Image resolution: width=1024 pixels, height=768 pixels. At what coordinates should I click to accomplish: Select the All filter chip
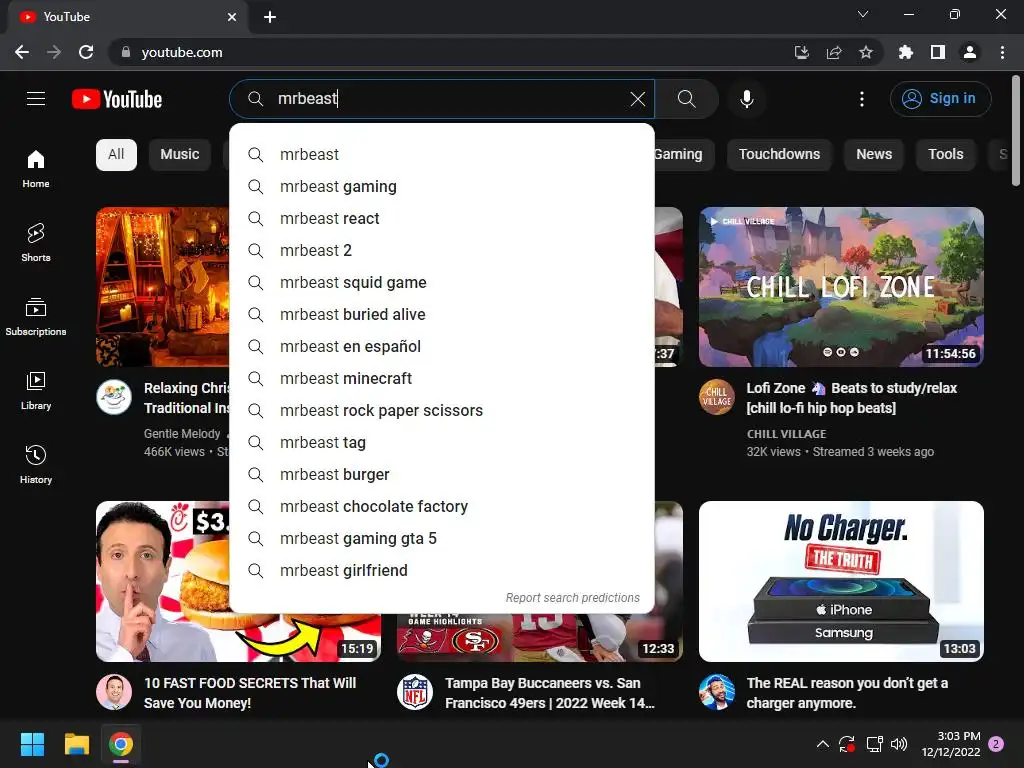click(x=116, y=155)
